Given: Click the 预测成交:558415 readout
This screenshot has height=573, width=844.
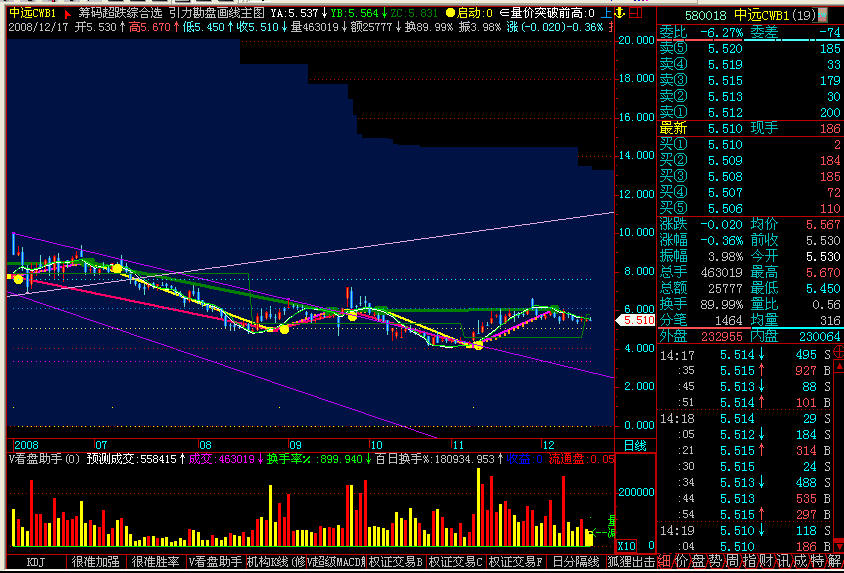Looking at the screenshot, I should 132,459.
